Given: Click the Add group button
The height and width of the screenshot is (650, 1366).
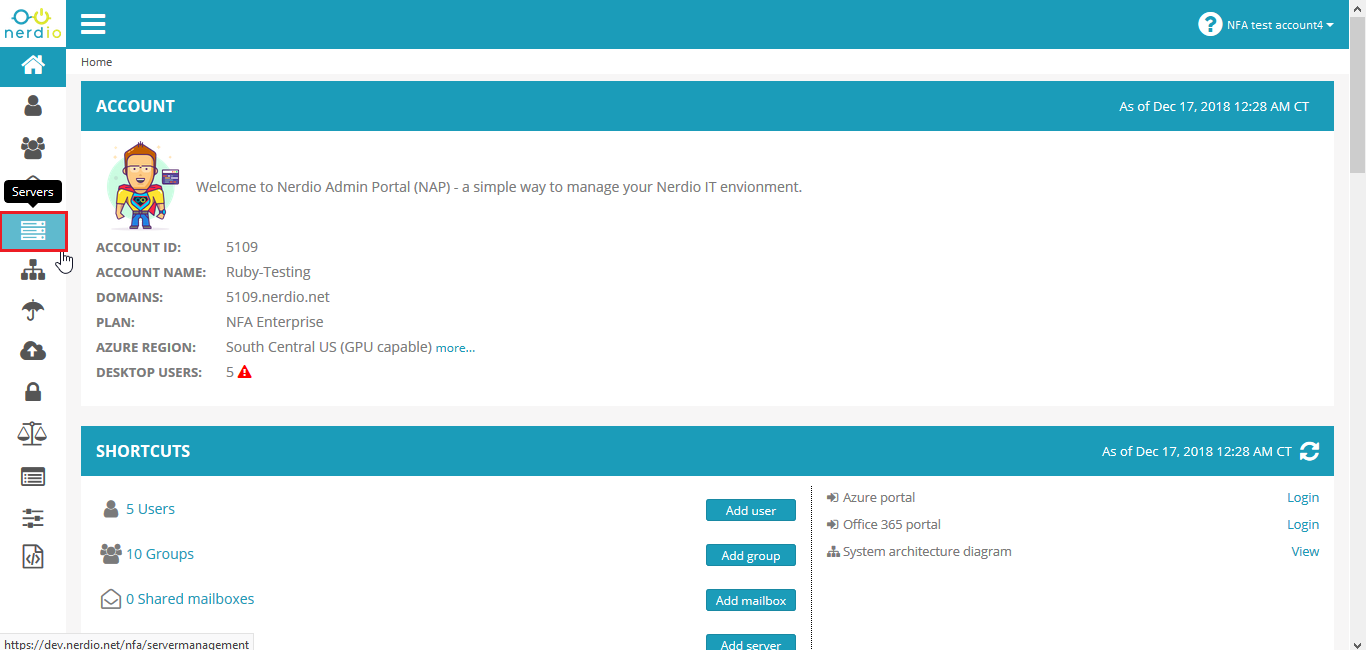Looking at the screenshot, I should (751, 555).
